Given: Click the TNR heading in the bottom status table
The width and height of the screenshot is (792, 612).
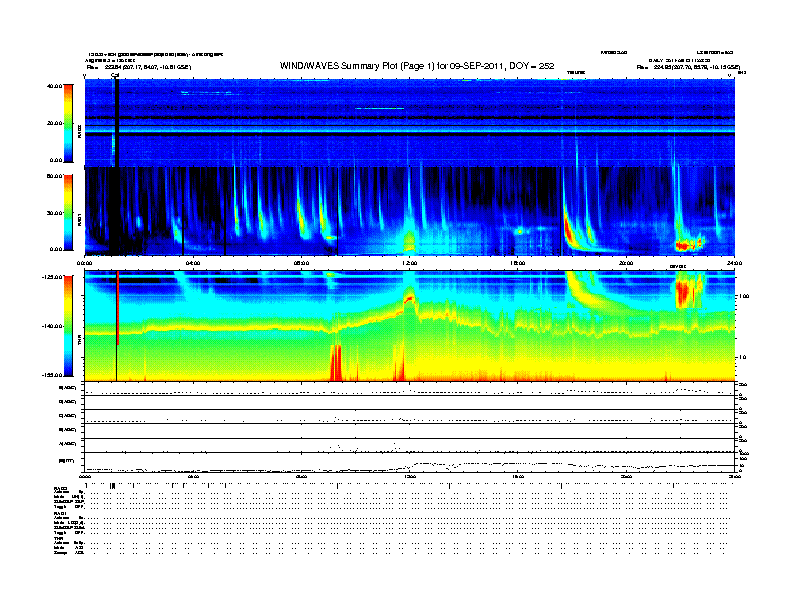Looking at the screenshot, I should click(58, 538).
